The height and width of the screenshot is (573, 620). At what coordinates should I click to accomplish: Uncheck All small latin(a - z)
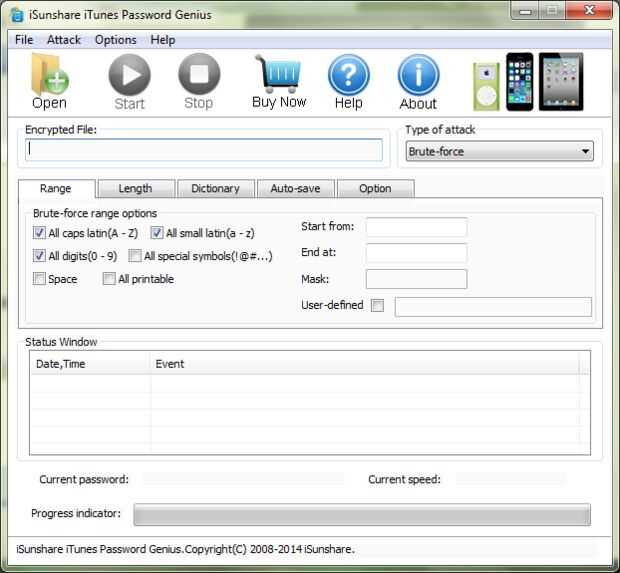point(157,233)
